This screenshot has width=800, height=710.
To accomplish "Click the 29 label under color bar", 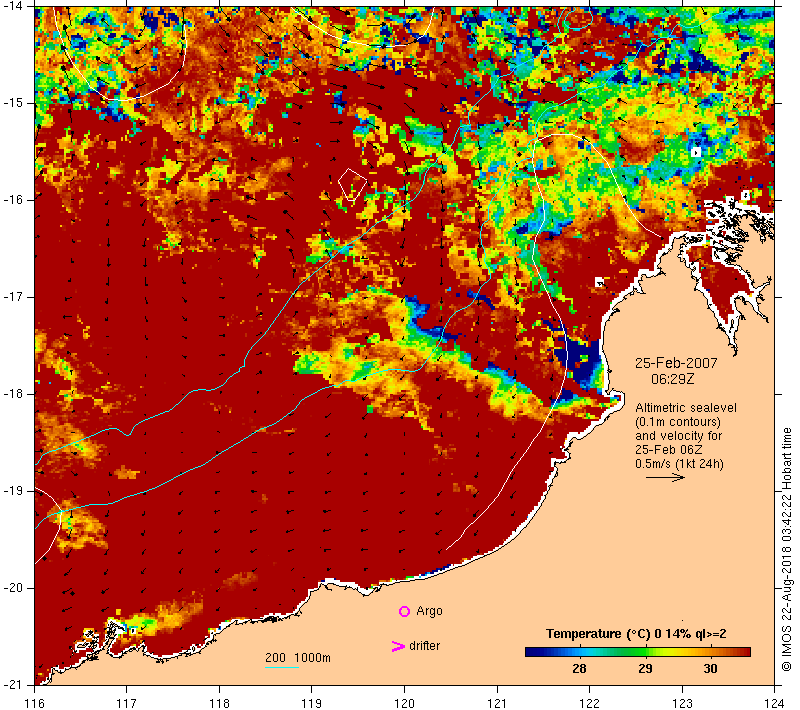I will point(645,669).
